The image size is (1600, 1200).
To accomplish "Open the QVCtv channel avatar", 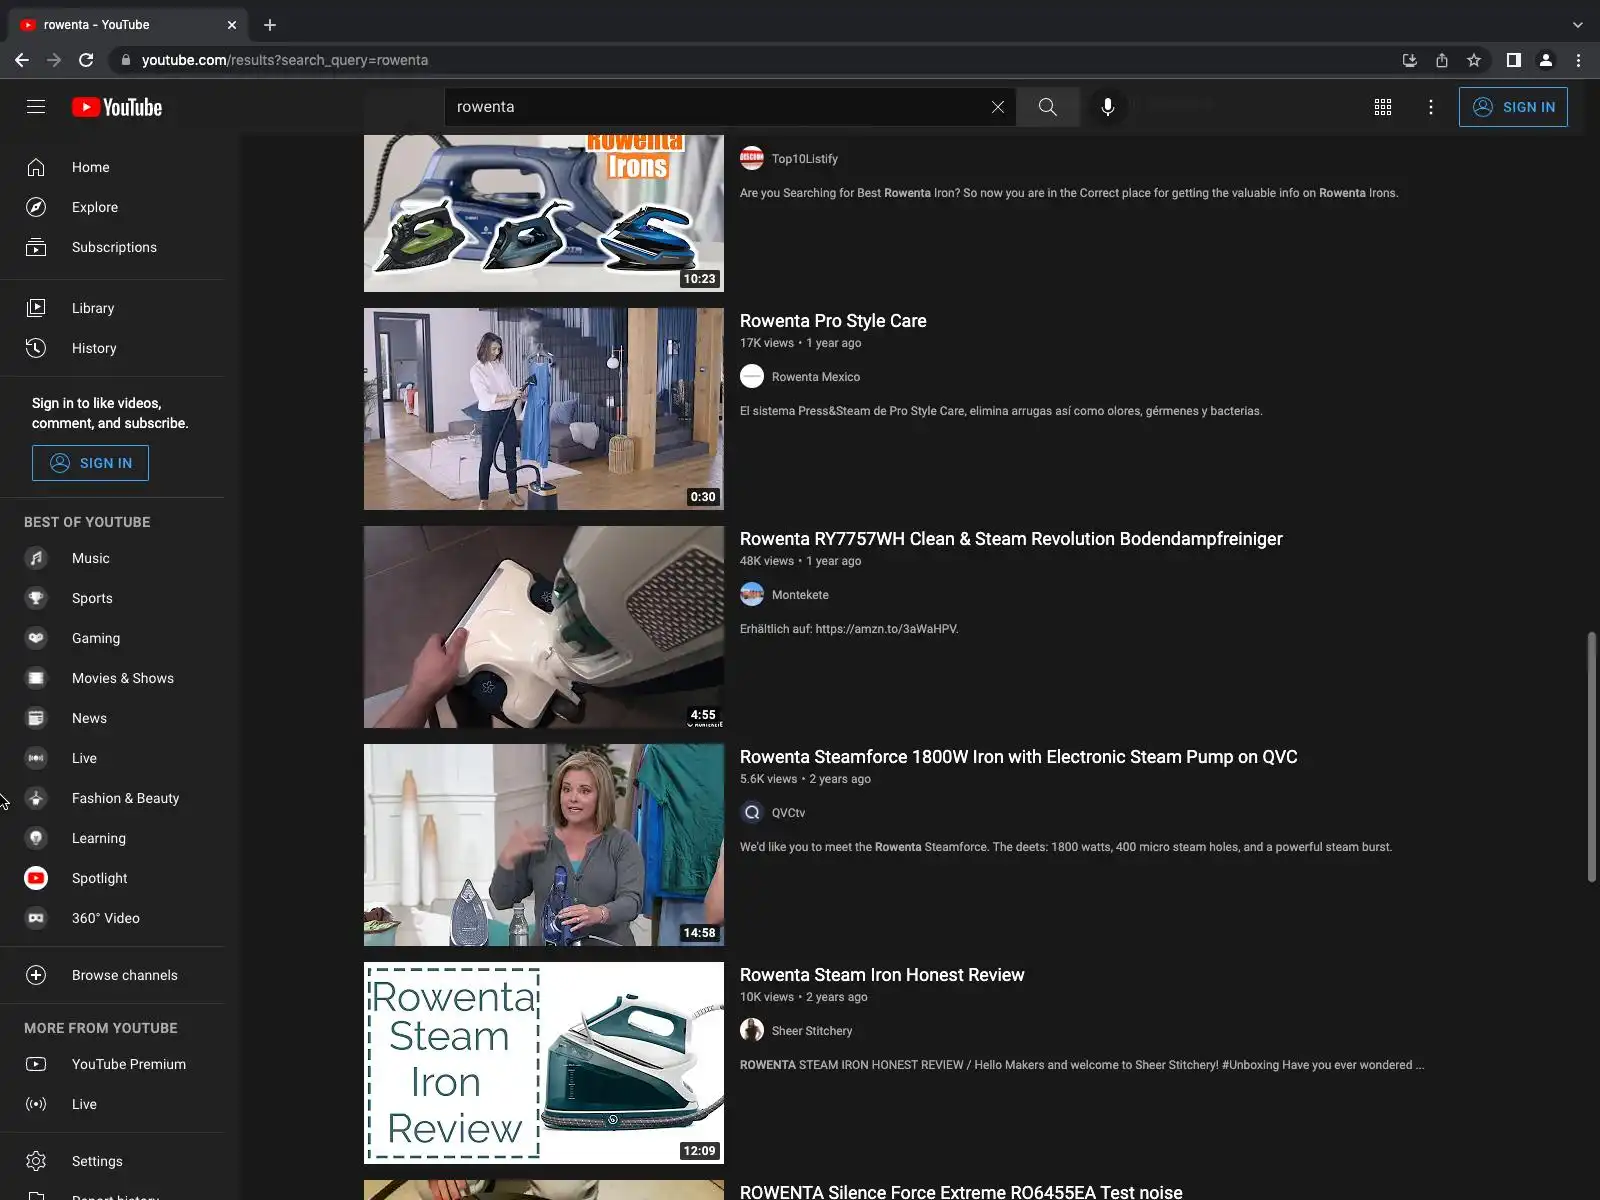I will pos(752,812).
